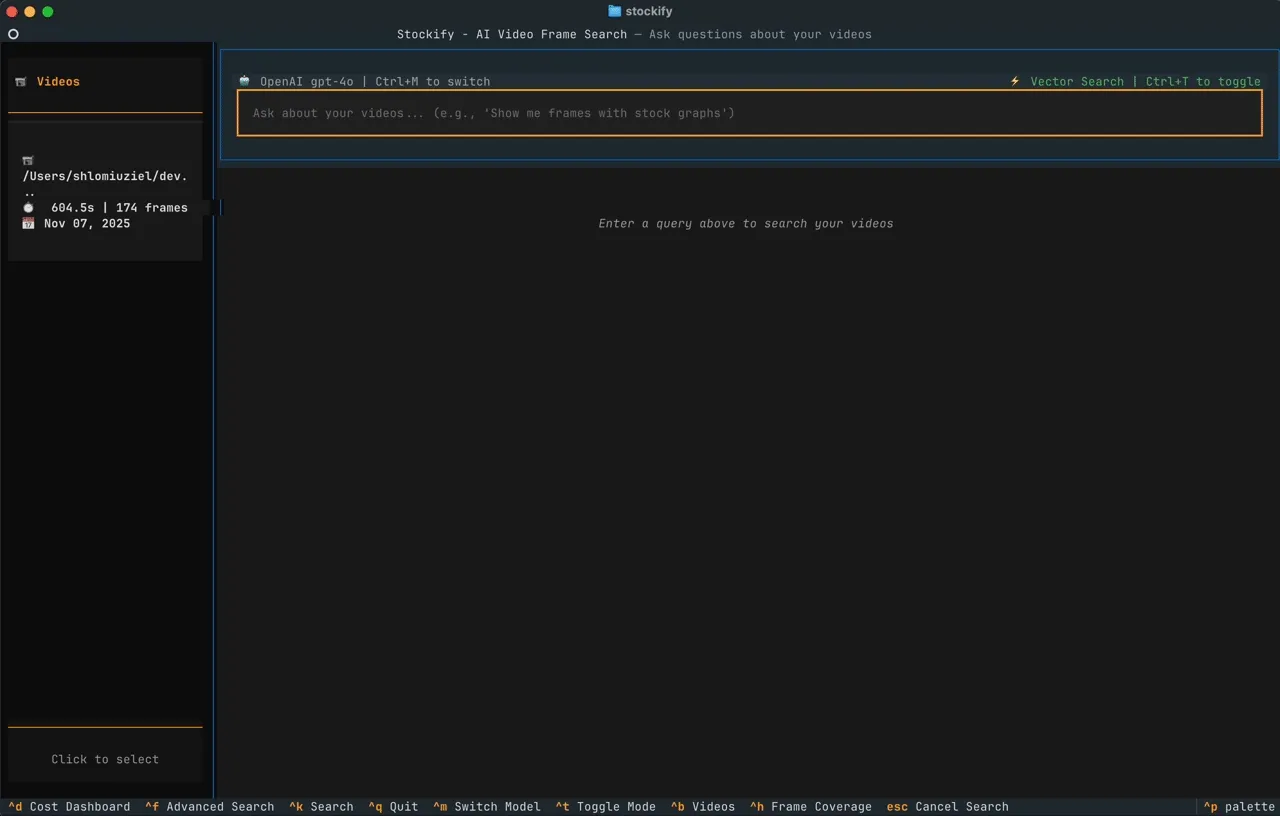
Task: Open Advanced Search from the footer
Action: pos(209,806)
